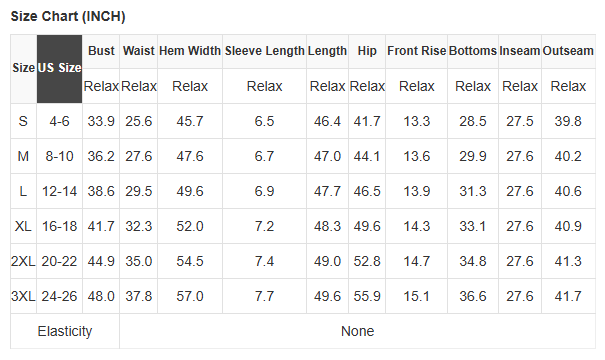Click the S size row label

pyautogui.click(x=23, y=121)
